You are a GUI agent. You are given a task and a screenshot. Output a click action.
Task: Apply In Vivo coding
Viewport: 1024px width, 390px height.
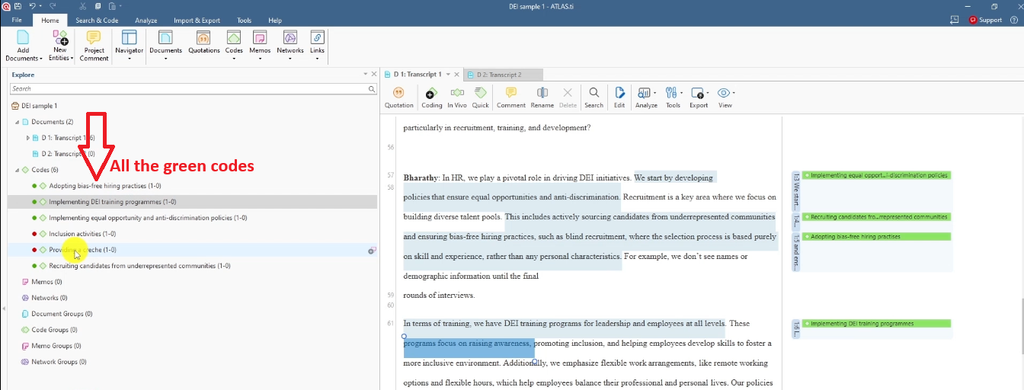(456, 97)
